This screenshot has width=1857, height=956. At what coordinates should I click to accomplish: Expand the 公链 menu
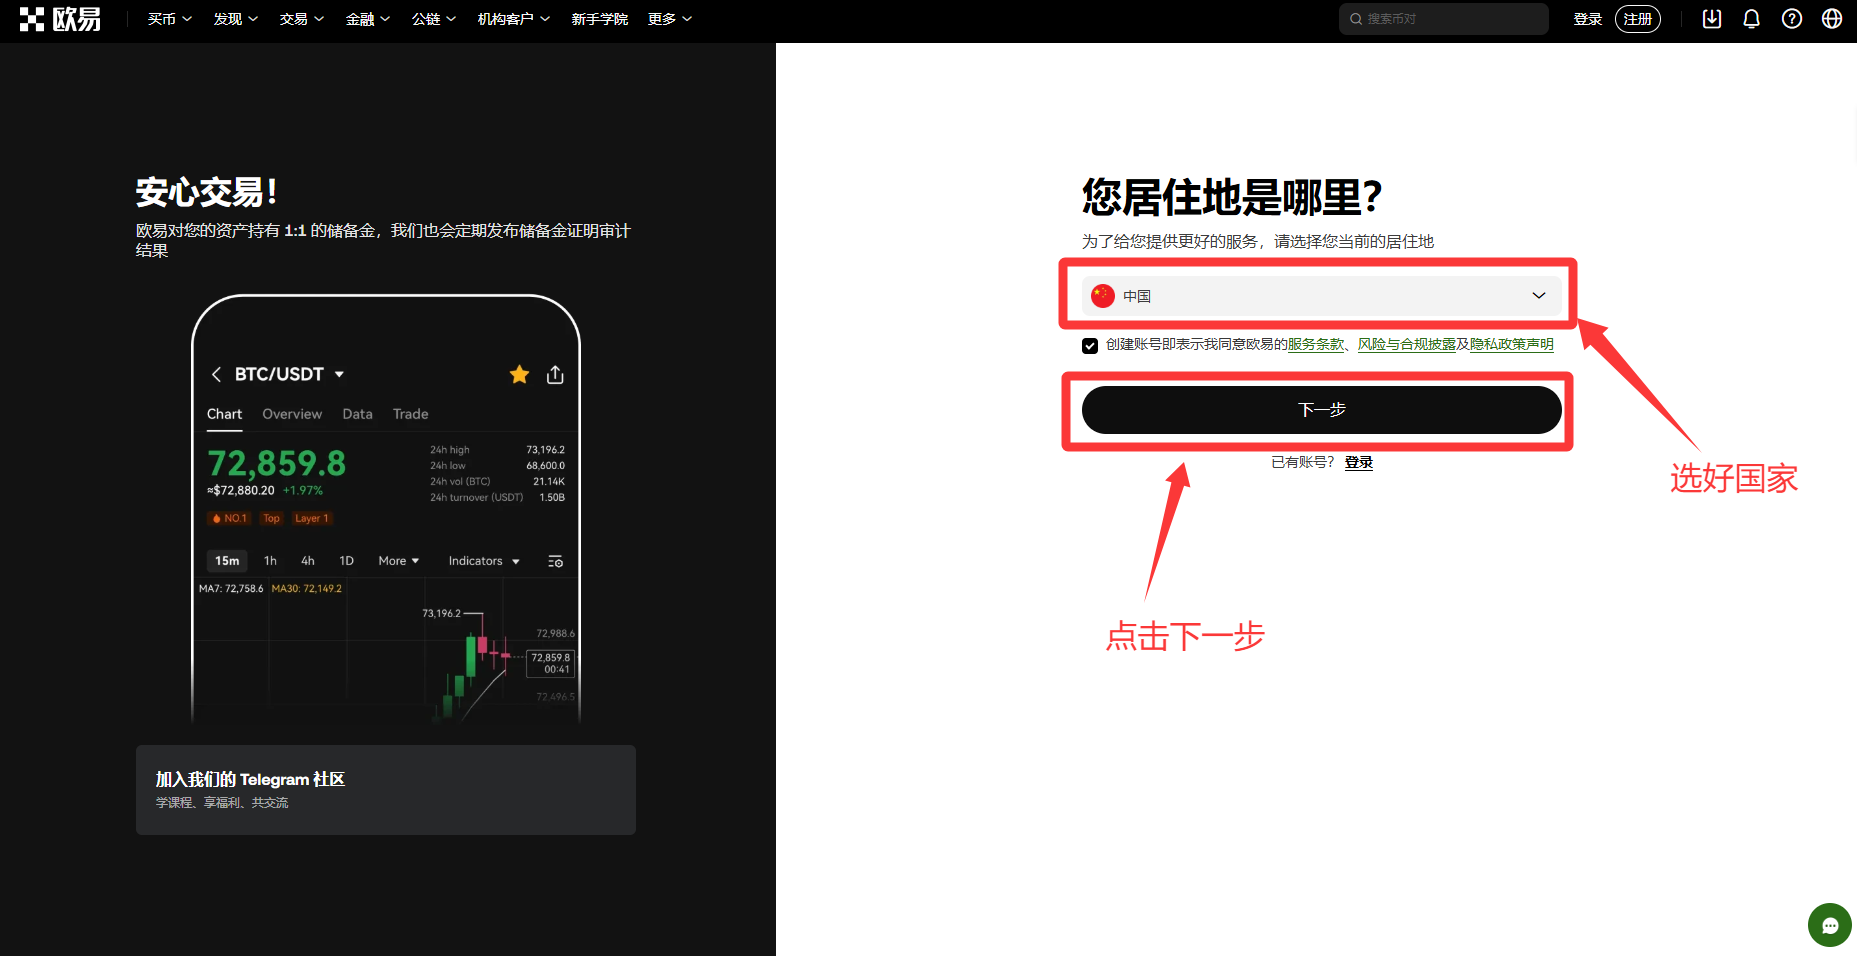(434, 19)
